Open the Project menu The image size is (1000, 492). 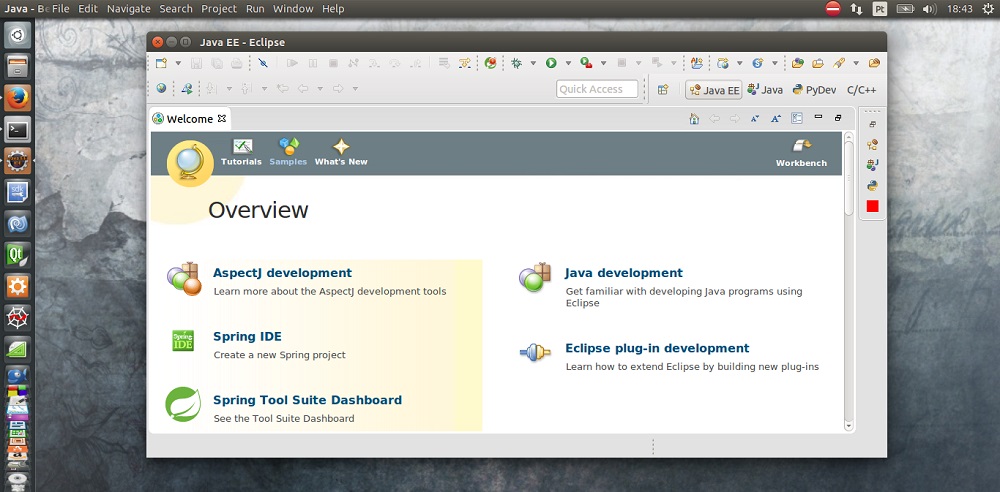point(219,8)
